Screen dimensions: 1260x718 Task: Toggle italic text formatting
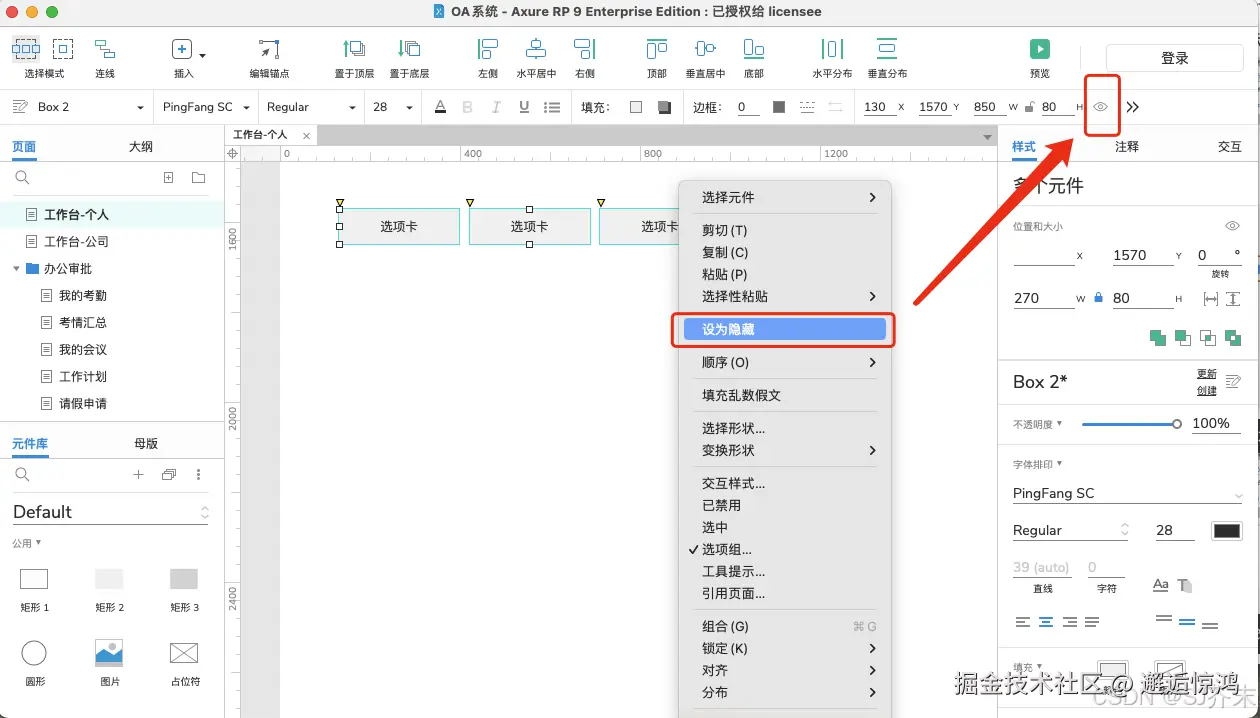click(495, 107)
